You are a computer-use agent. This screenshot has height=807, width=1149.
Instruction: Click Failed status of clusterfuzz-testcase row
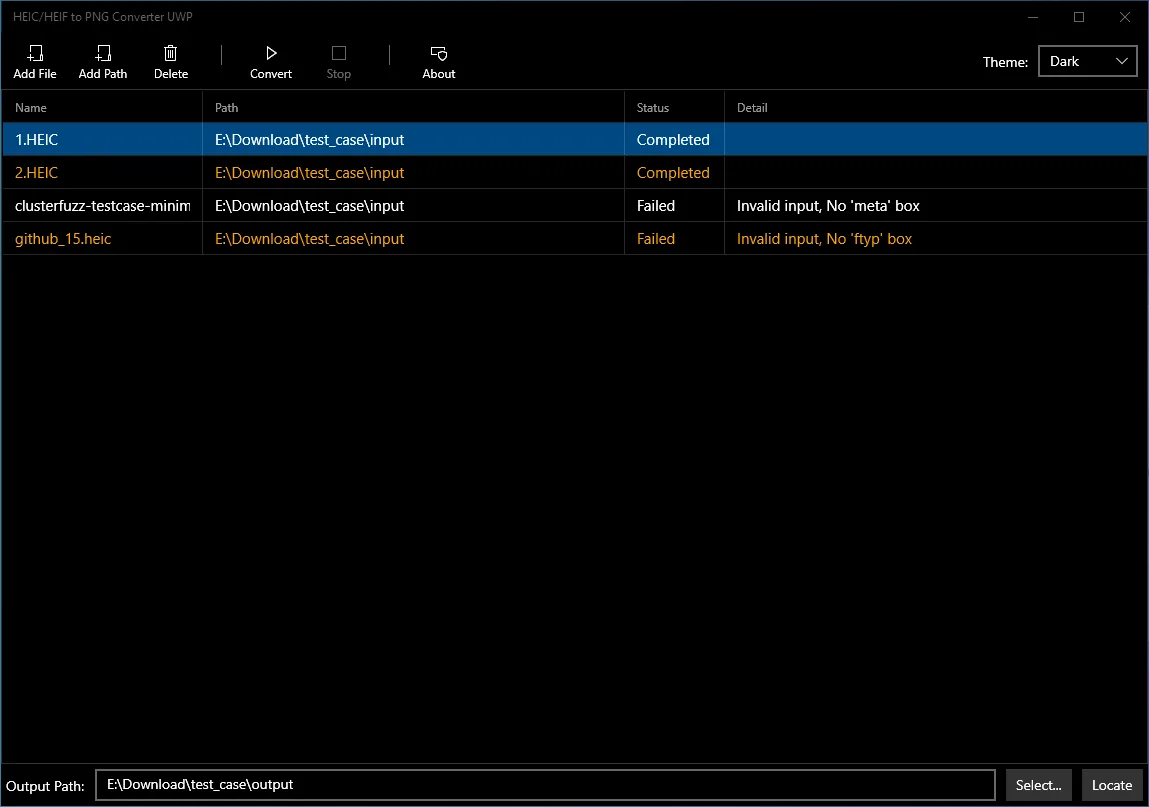[x=656, y=206]
